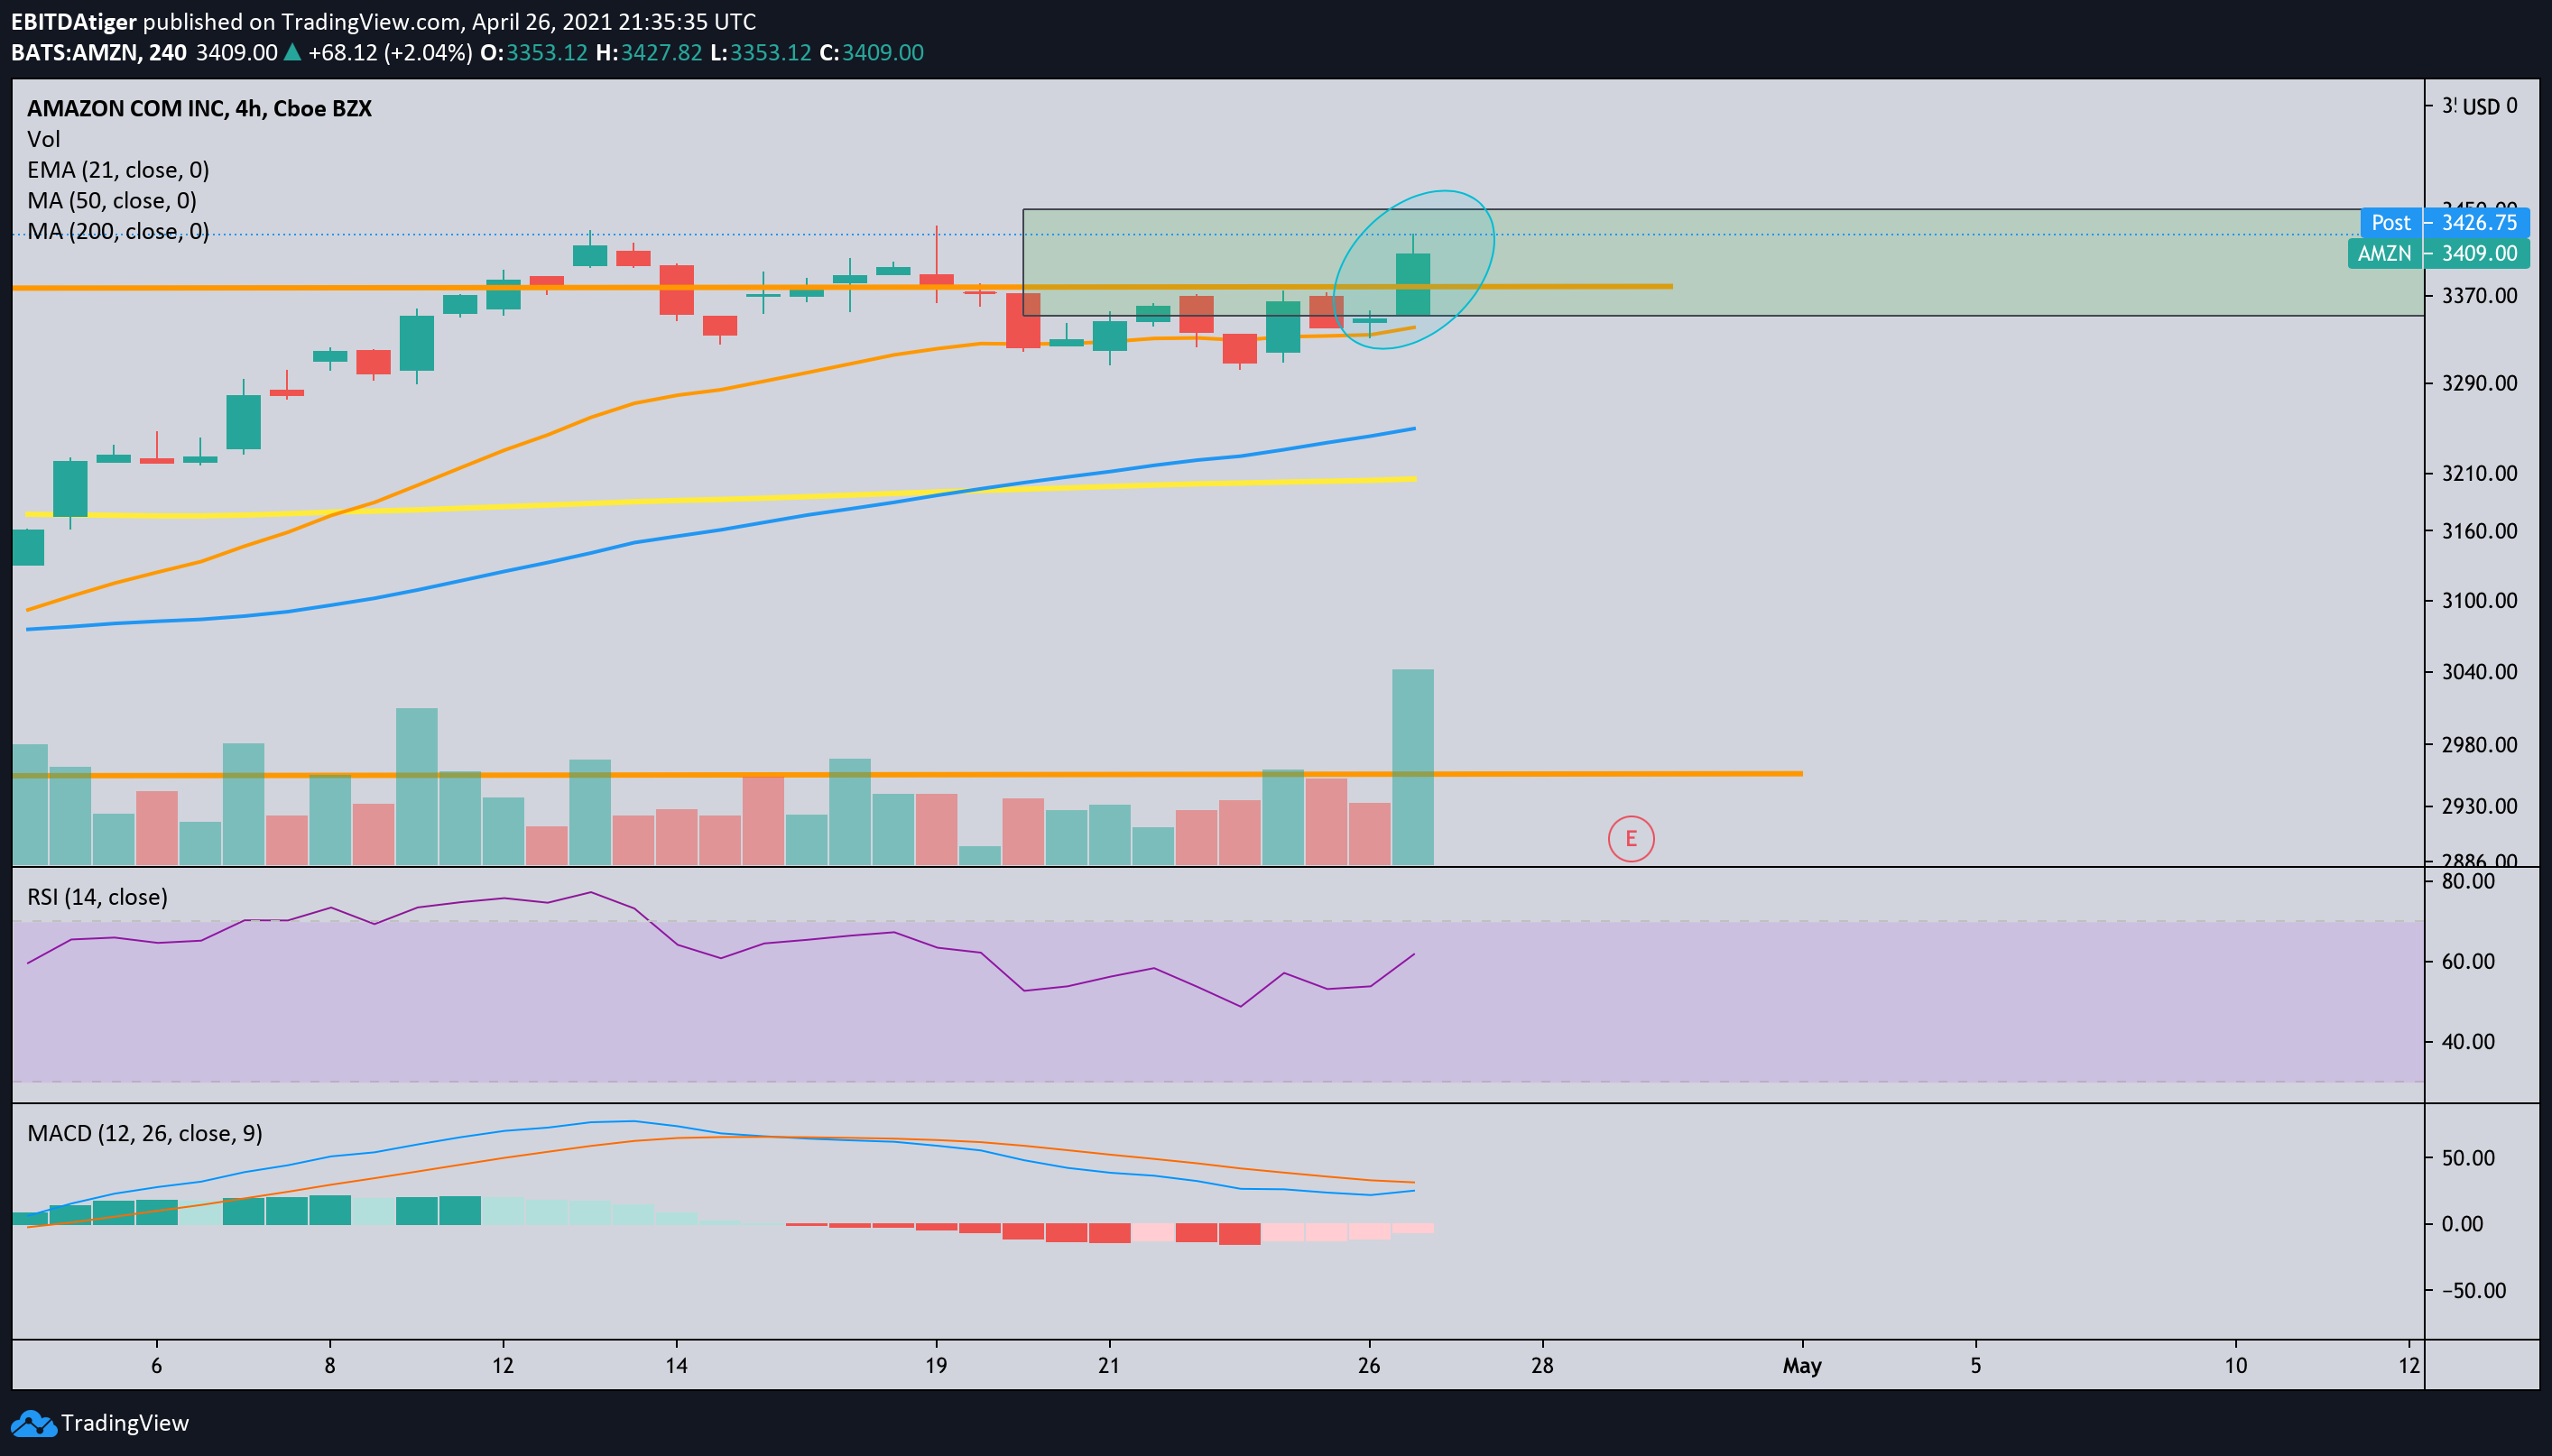This screenshot has height=1456, width=2552.
Task: Click the 3210.00 price axis label
Action: (2479, 473)
